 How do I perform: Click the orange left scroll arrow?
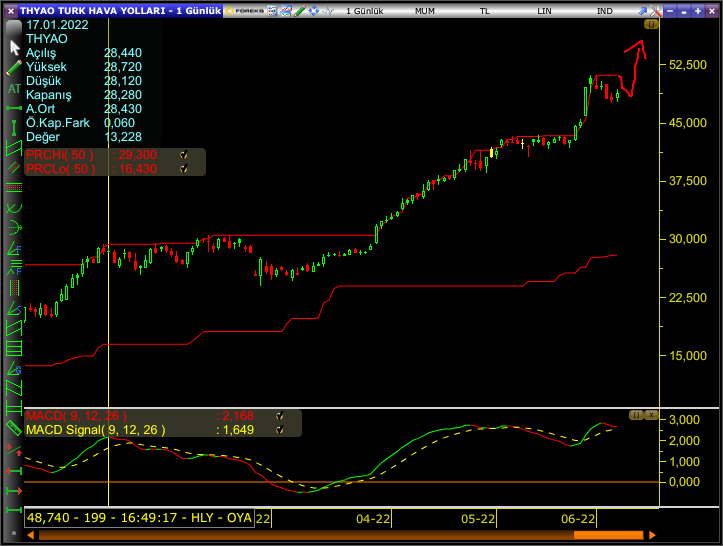(x=31, y=535)
